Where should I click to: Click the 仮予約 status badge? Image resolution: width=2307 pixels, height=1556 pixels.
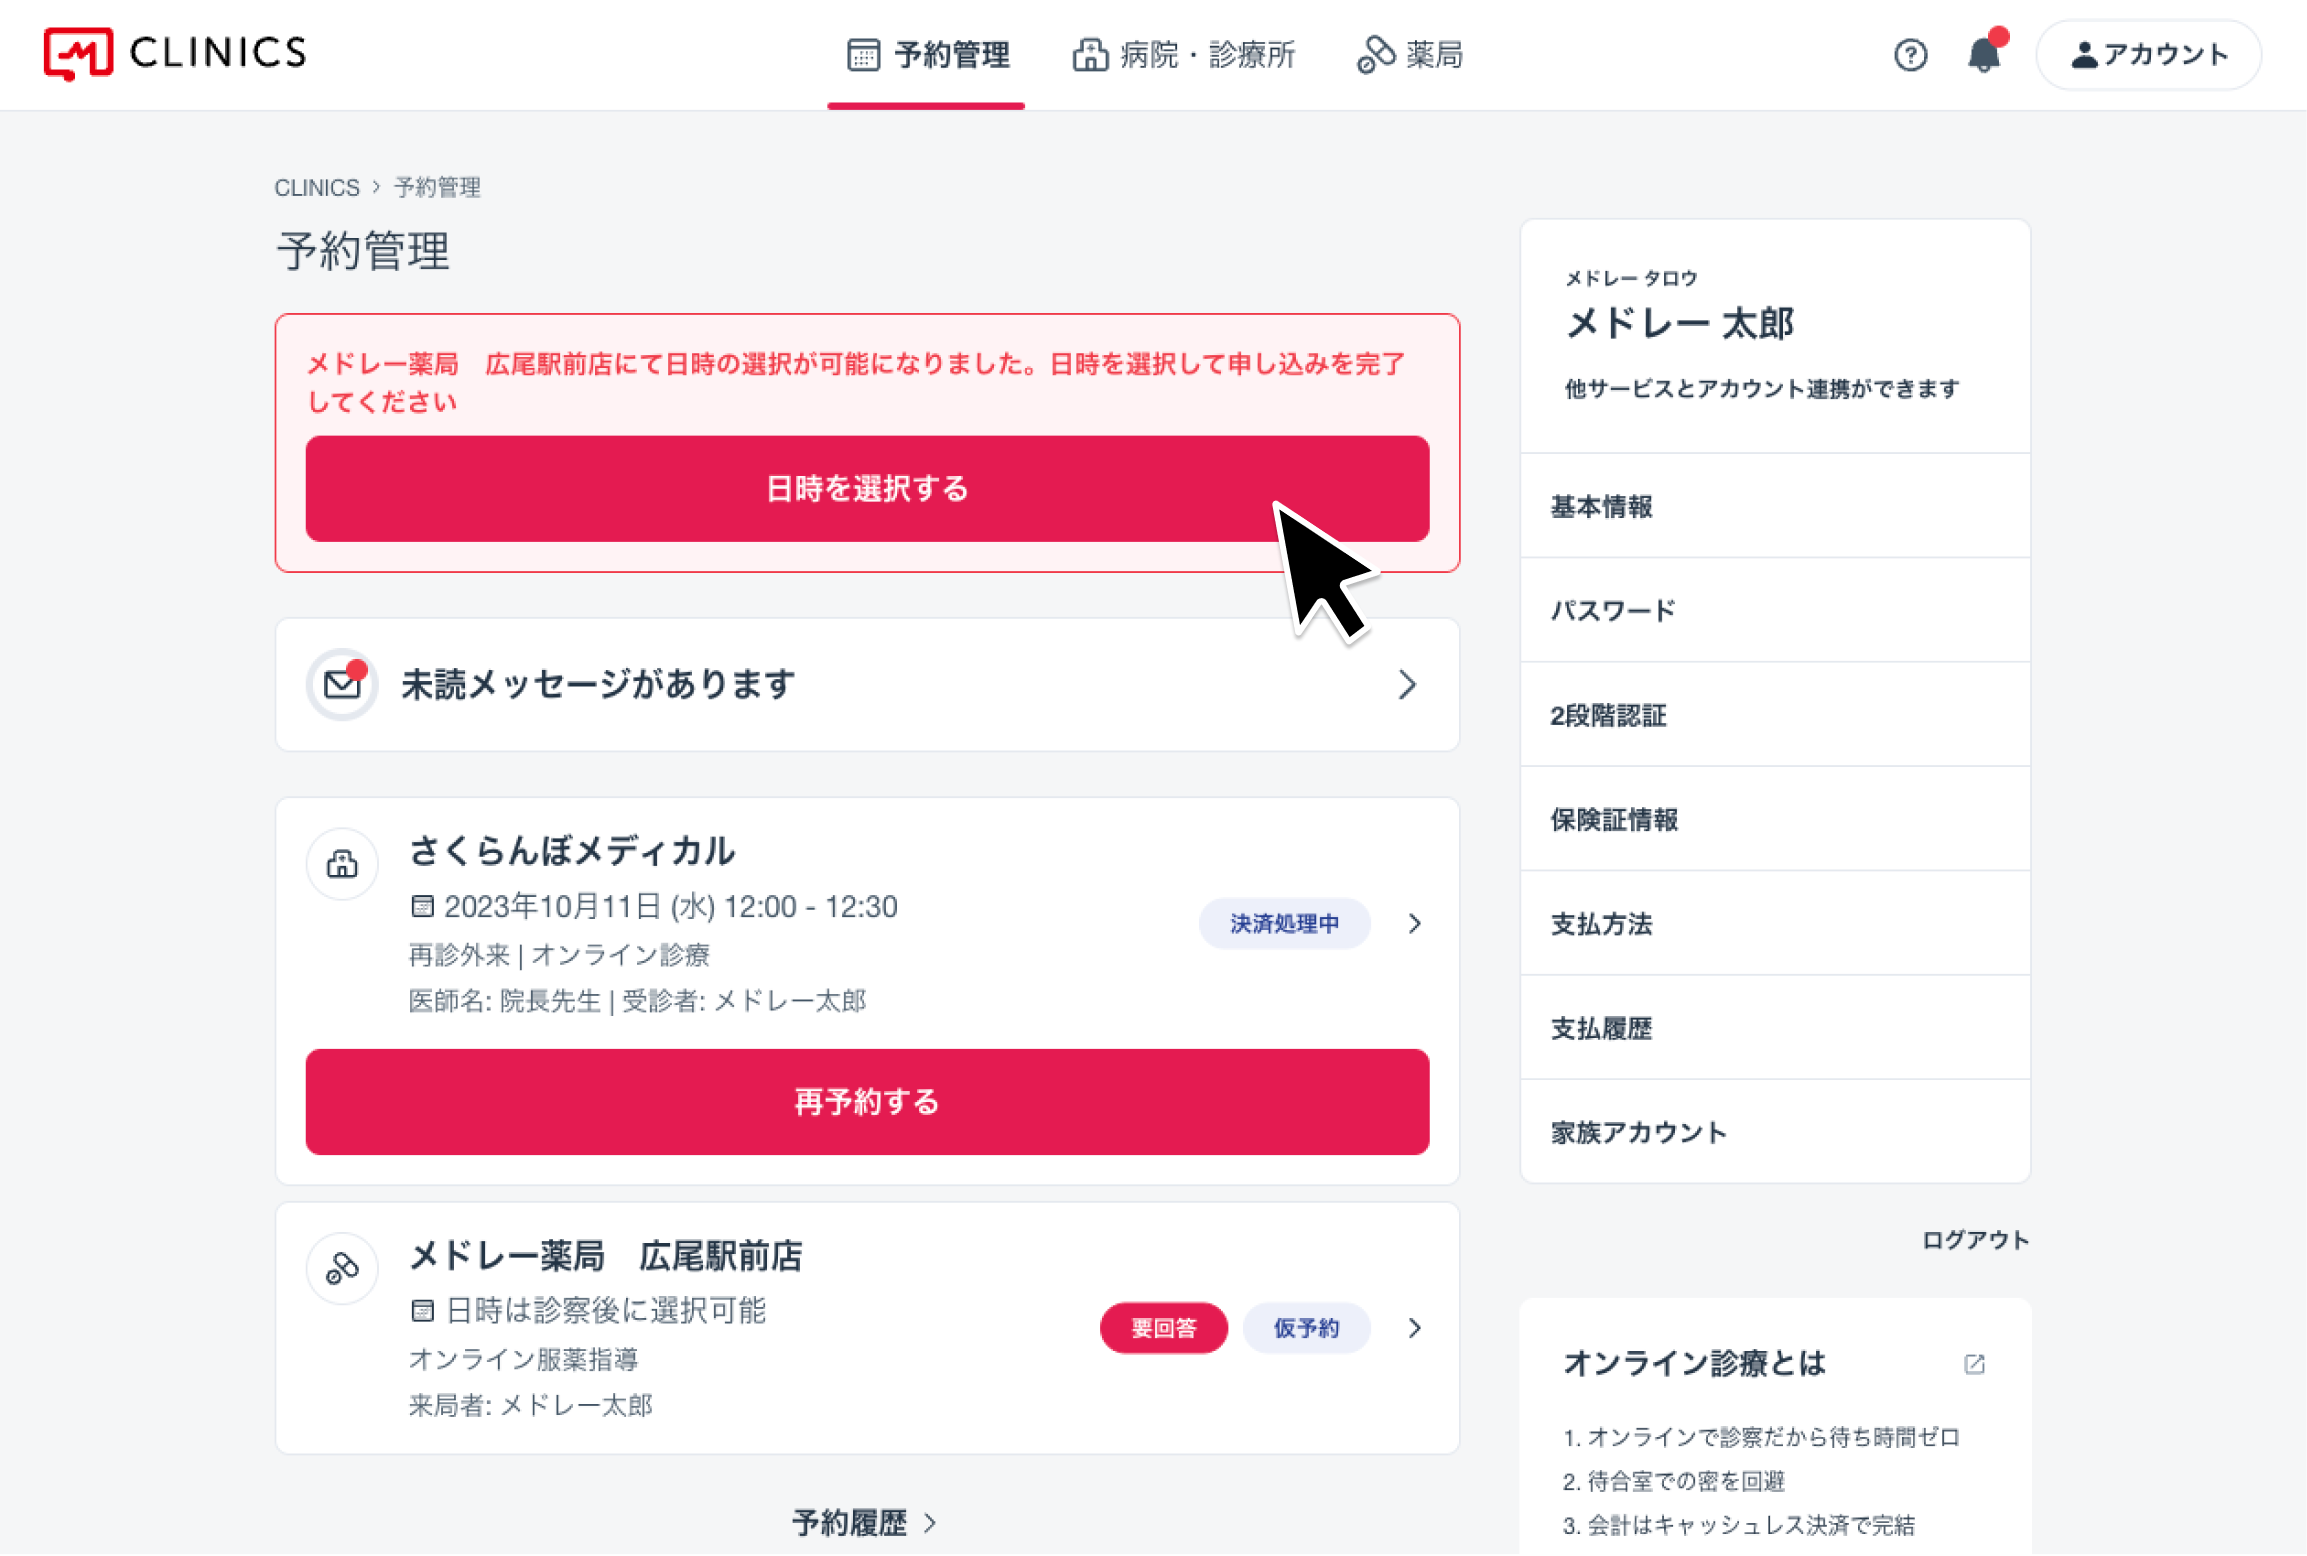[x=1305, y=1329]
